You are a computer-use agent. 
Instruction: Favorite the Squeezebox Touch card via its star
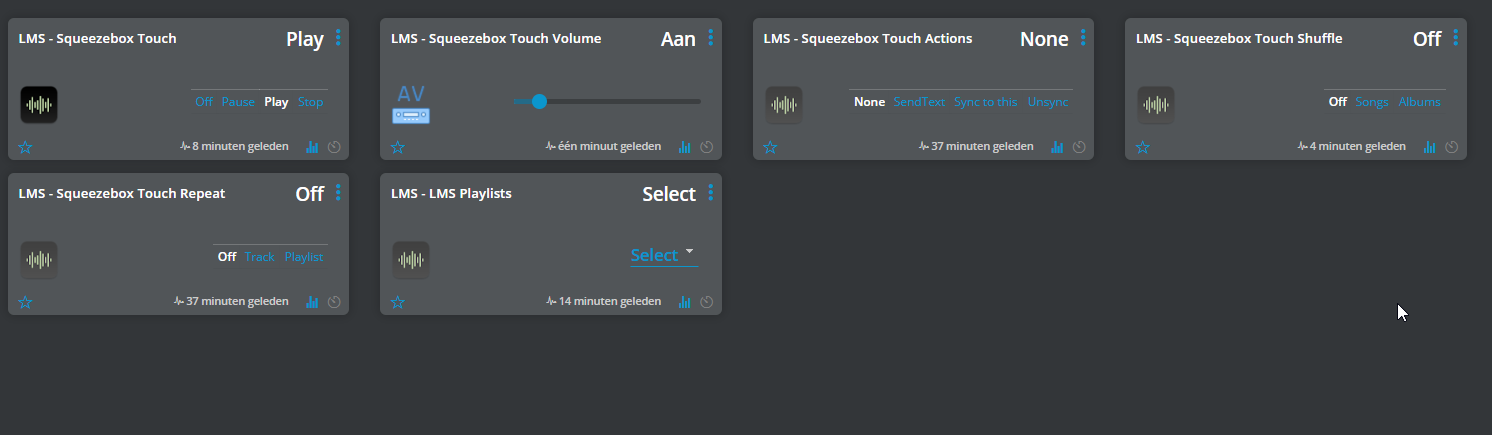pyautogui.click(x=25, y=147)
